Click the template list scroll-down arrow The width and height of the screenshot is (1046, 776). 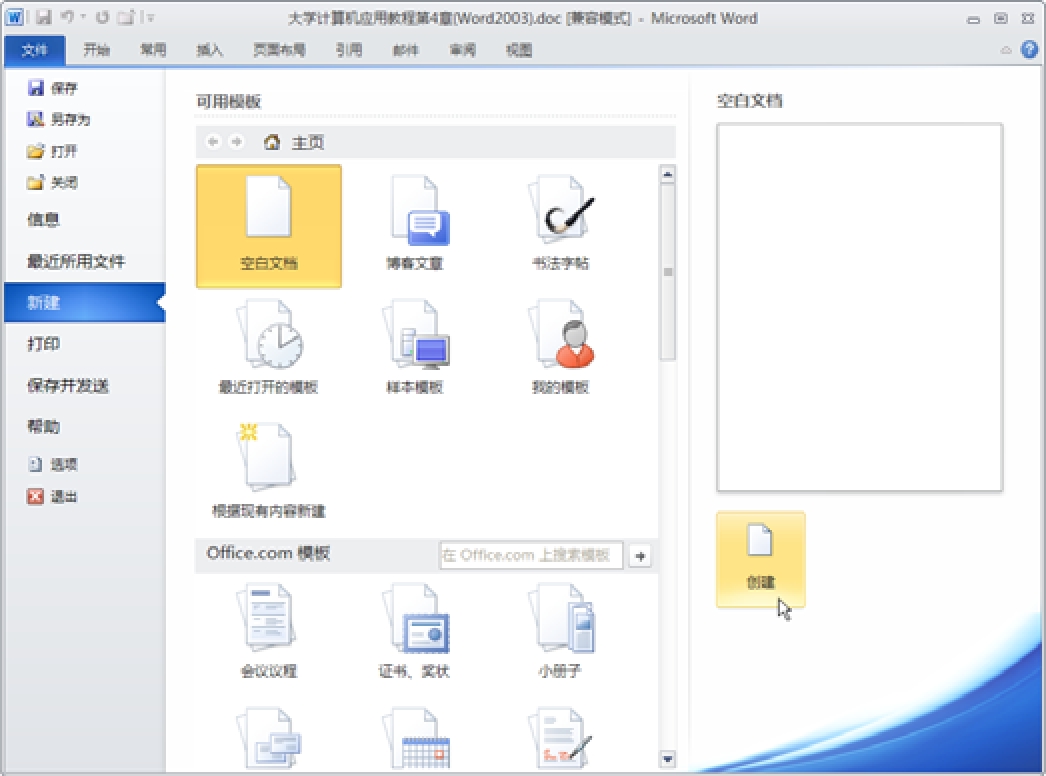(667, 759)
